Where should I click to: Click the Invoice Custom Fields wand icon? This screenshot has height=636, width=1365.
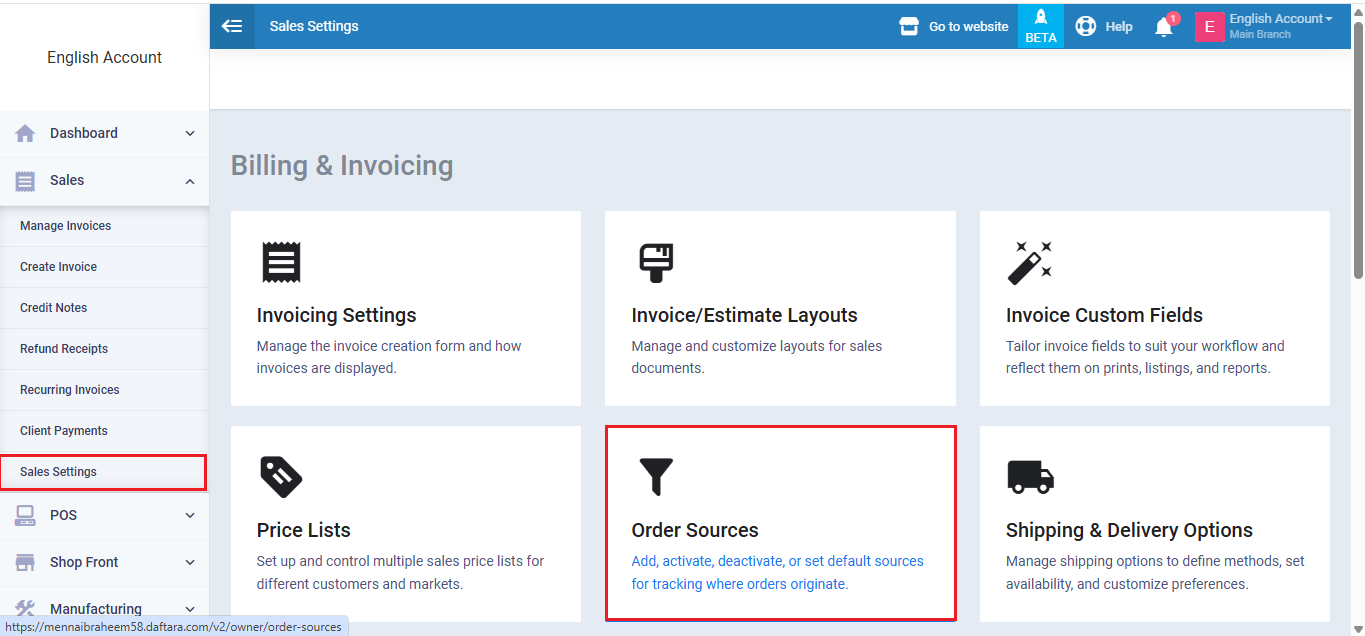pyautogui.click(x=1029, y=262)
